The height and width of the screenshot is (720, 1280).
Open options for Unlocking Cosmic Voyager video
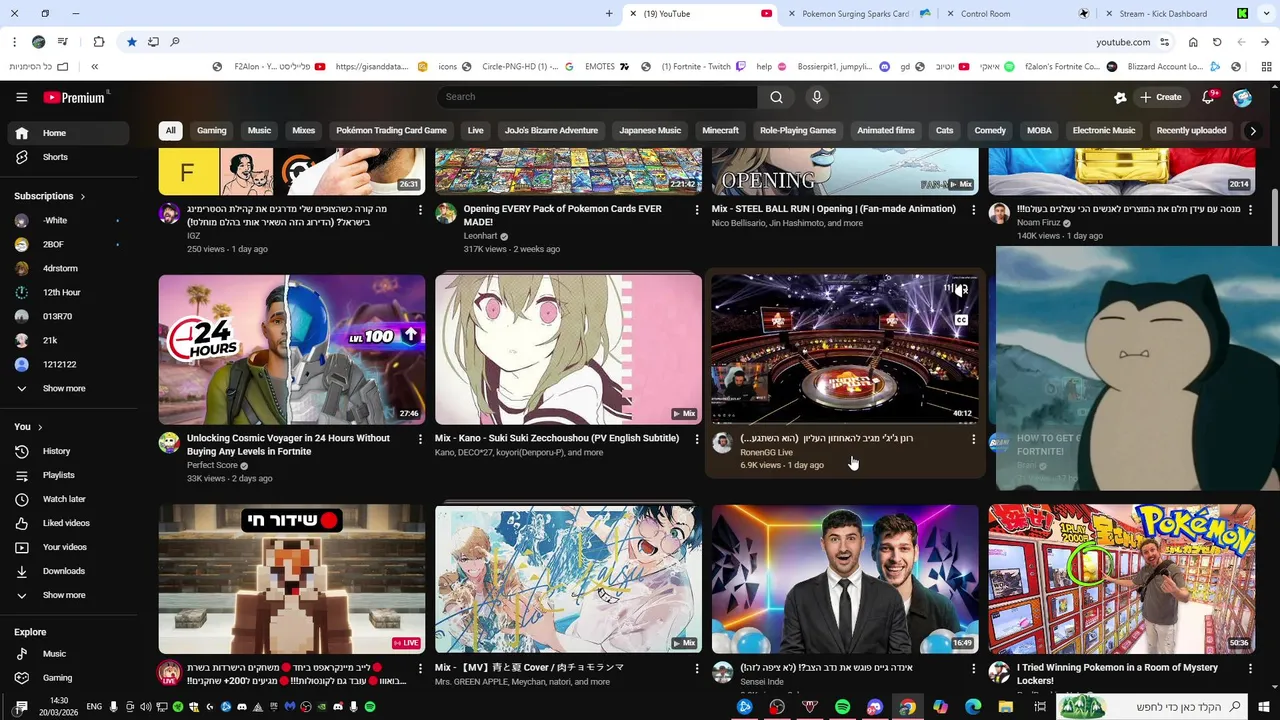(x=420, y=439)
